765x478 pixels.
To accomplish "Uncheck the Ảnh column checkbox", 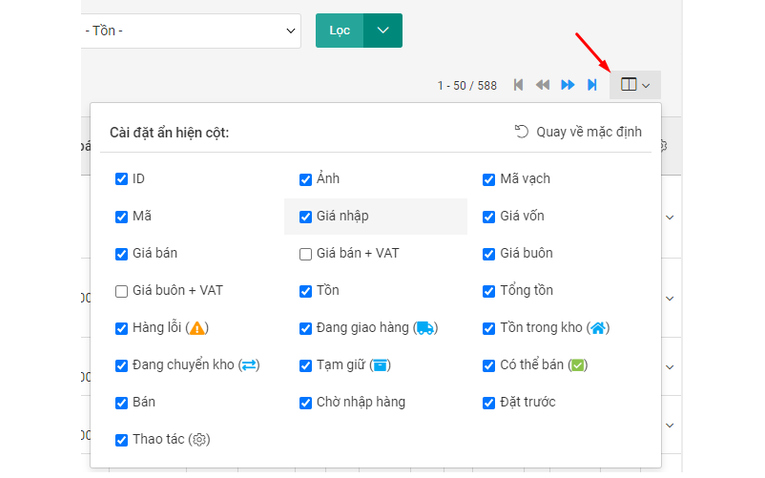I will click(x=305, y=179).
